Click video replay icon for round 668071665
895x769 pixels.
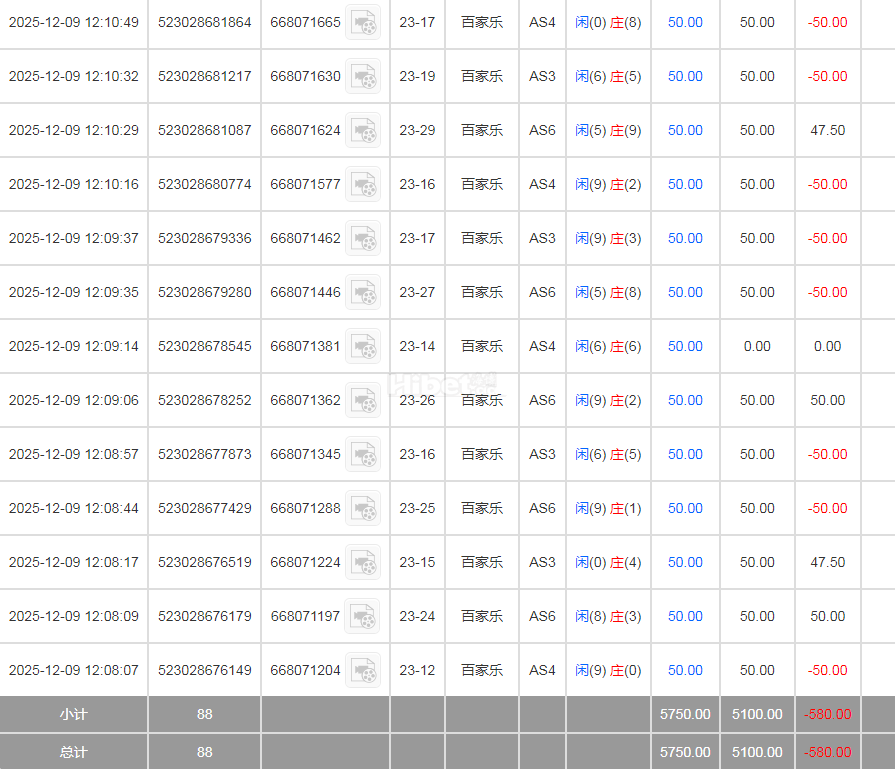[x=363, y=22]
